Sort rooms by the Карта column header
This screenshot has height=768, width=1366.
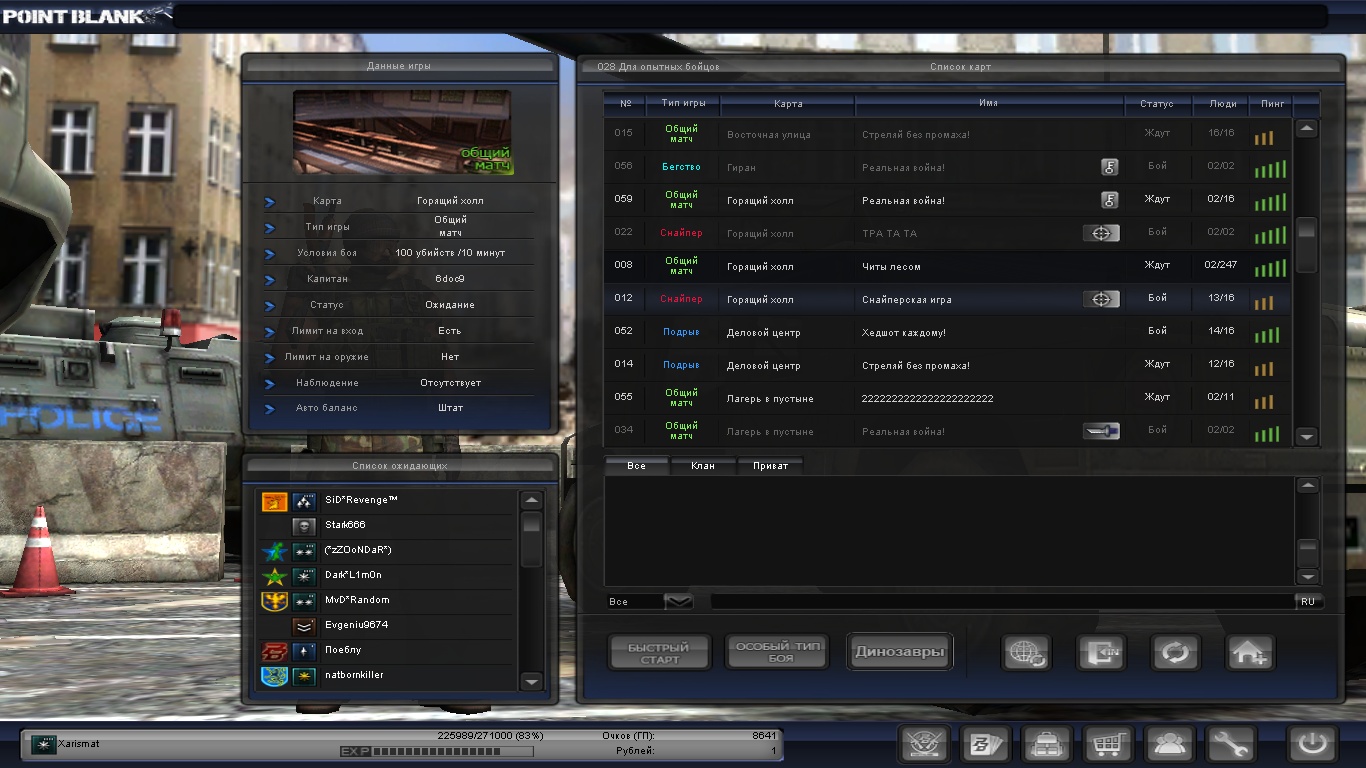(788, 104)
